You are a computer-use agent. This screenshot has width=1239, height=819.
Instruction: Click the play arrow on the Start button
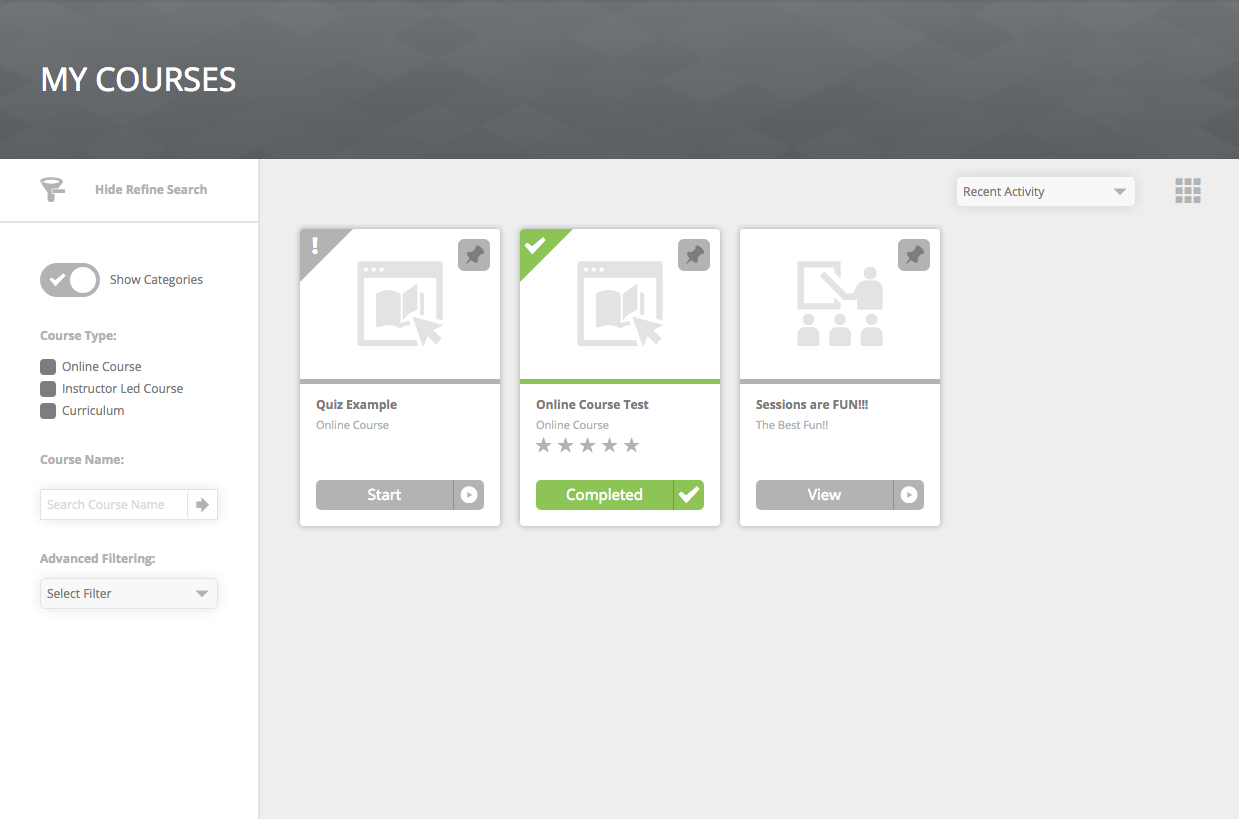469,495
